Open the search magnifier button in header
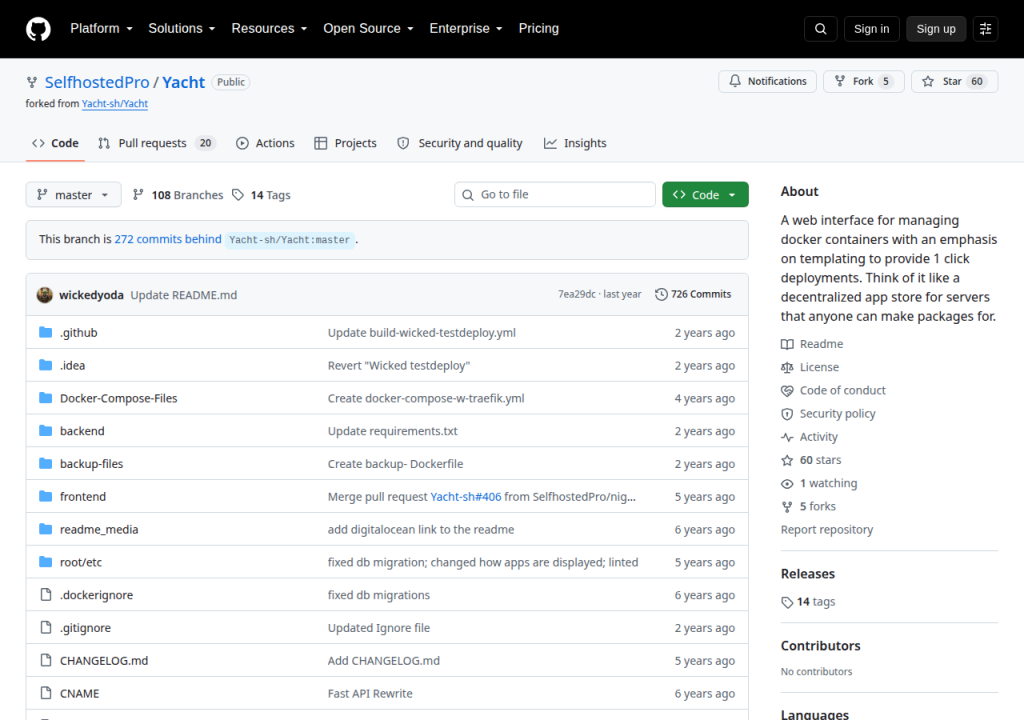The image size is (1024, 720). click(x=820, y=29)
